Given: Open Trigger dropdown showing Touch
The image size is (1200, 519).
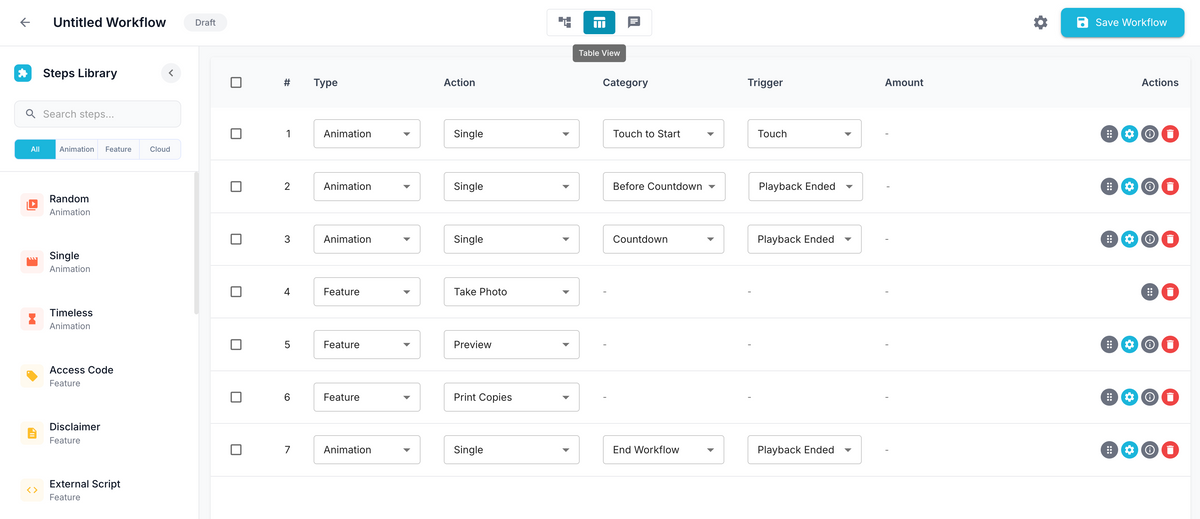Looking at the screenshot, I should (x=805, y=134).
